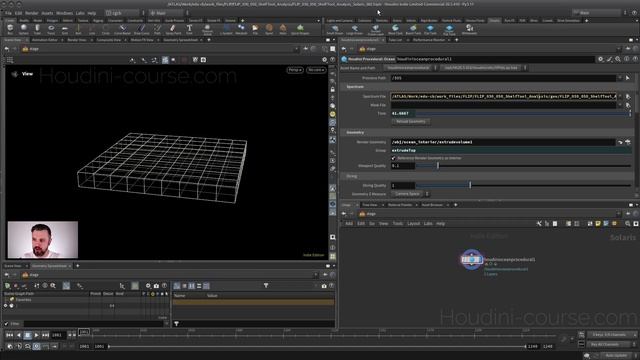Image resolution: width=640 pixels, height=360 pixels.
Task: Click the Render Geometry path field
Action: [x=503, y=142]
